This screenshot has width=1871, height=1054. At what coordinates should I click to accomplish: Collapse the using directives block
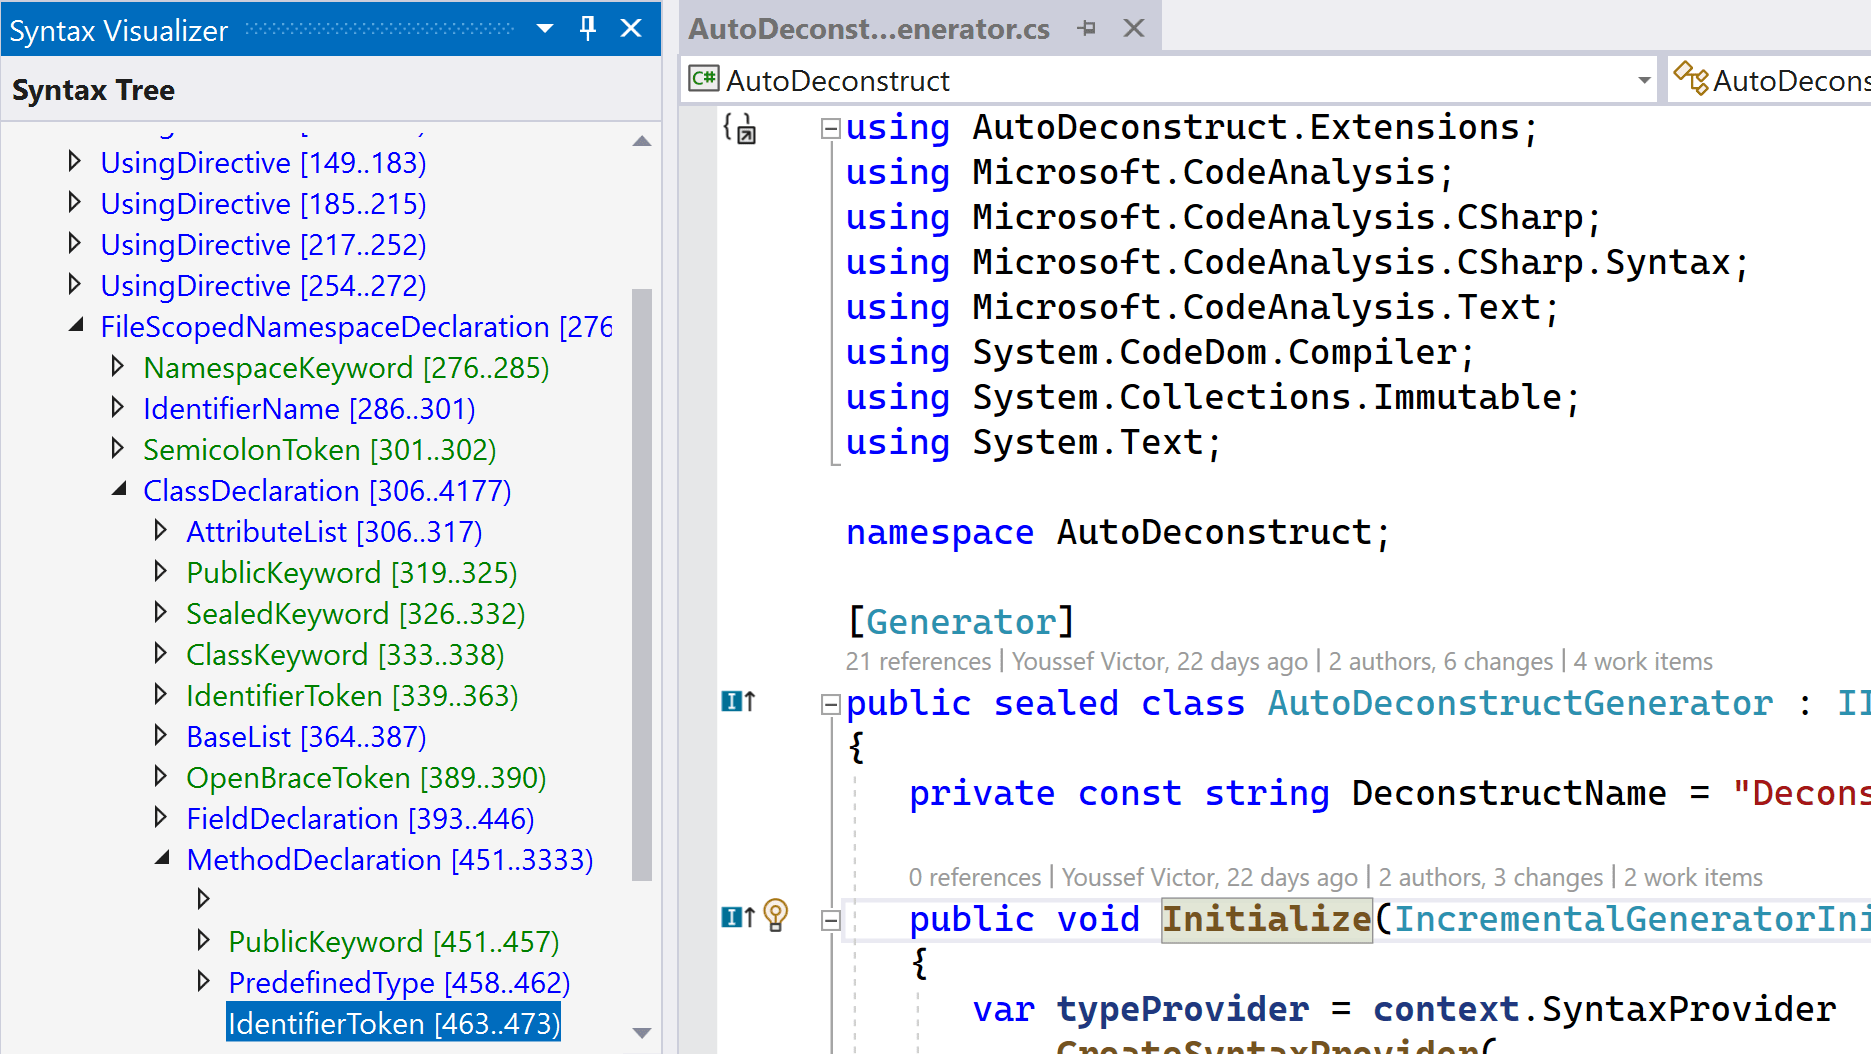tap(830, 128)
